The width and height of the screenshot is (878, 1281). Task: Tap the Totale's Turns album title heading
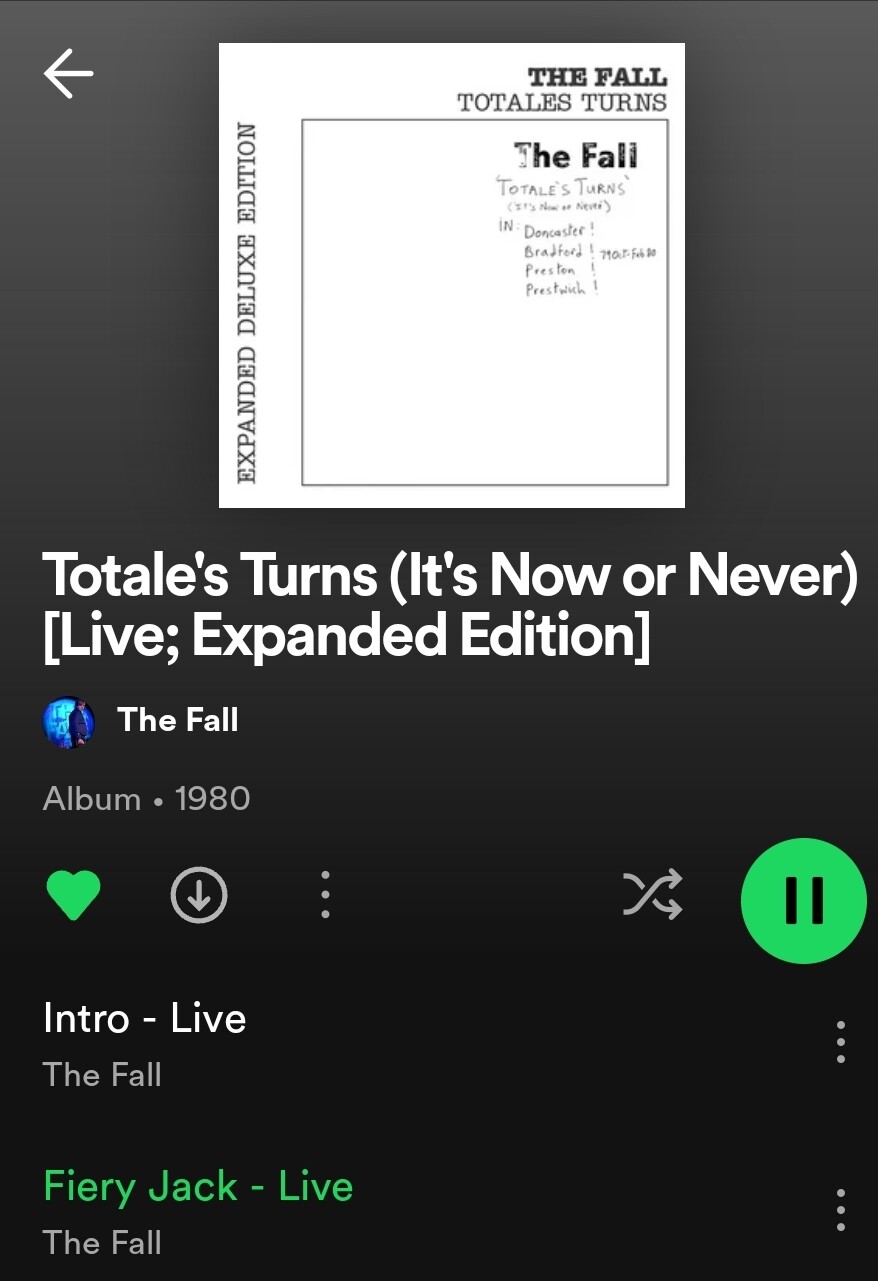[x=450, y=605]
